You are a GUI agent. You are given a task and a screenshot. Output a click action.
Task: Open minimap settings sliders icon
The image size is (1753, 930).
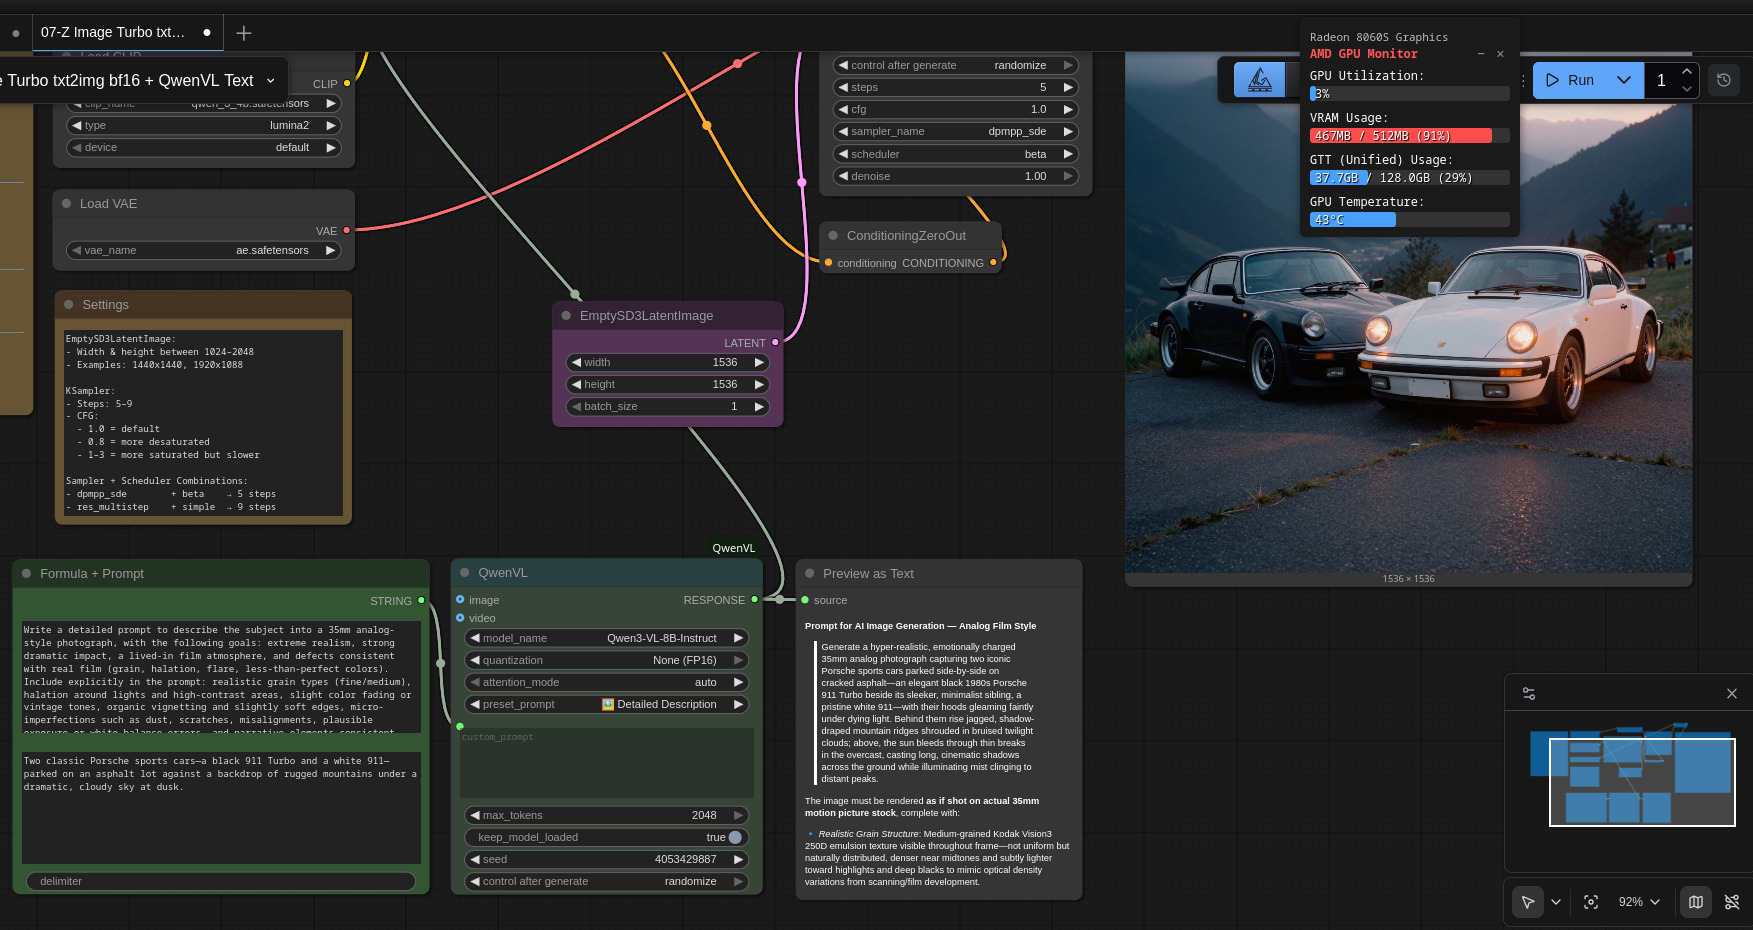click(x=1529, y=693)
